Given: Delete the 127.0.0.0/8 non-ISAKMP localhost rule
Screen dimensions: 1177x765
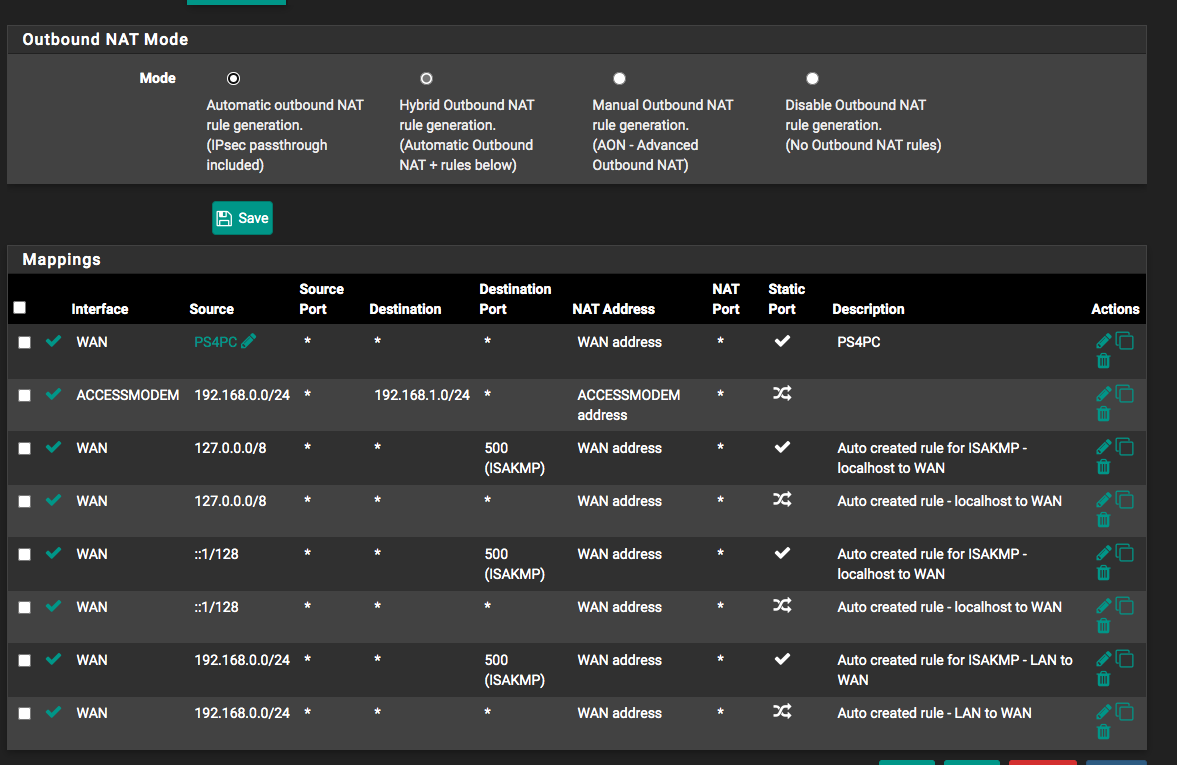Looking at the screenshot, I should click(x=1103, y=520).
